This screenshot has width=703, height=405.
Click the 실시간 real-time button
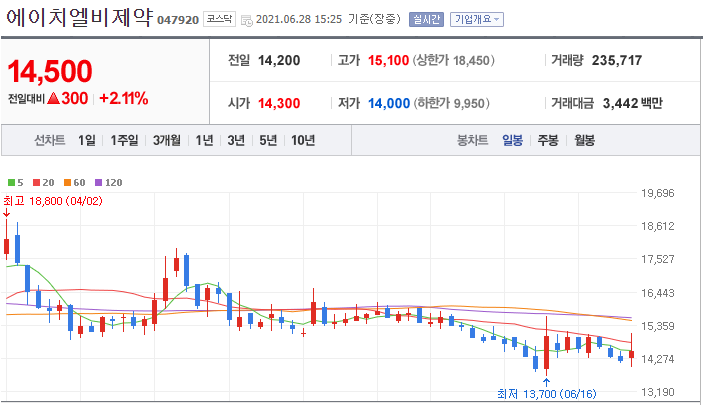coord(426,19)
